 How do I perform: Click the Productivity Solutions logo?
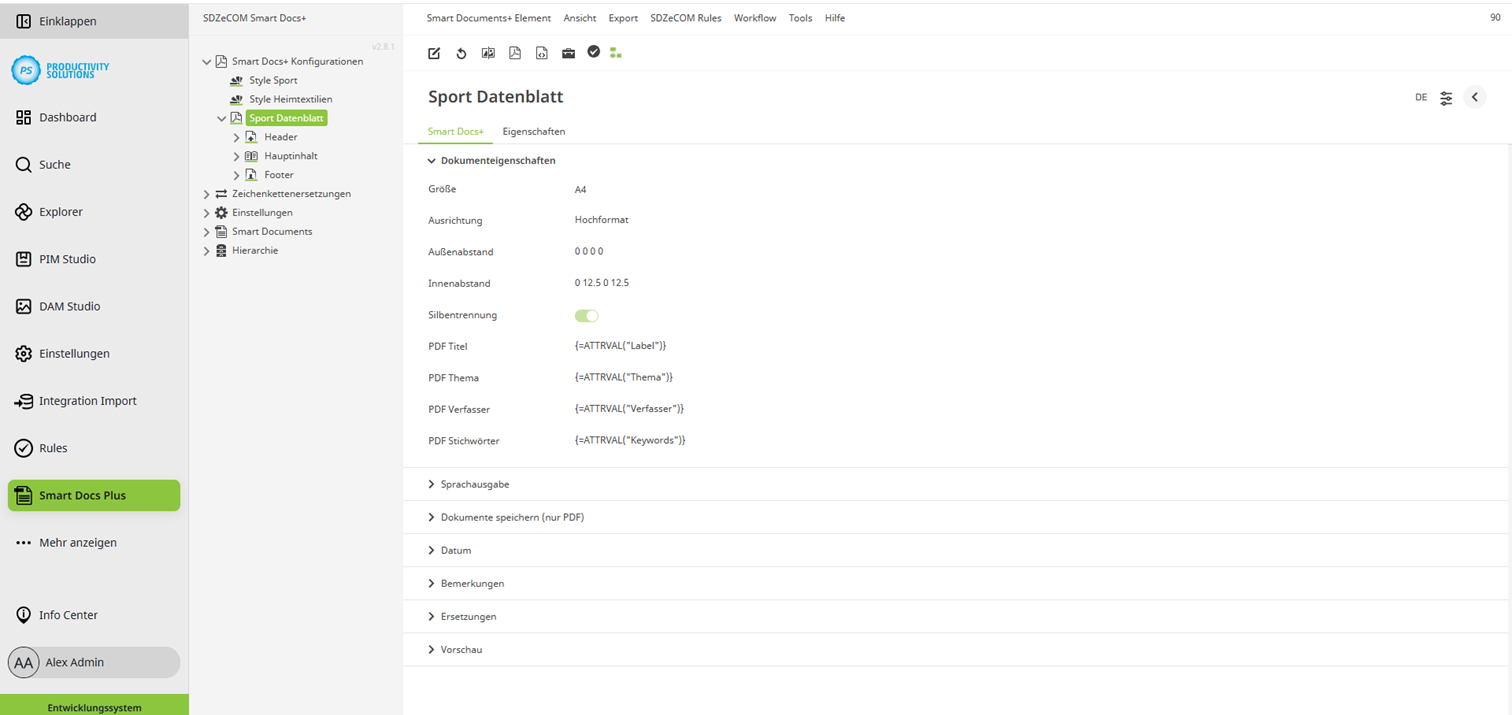coord(61,70)
